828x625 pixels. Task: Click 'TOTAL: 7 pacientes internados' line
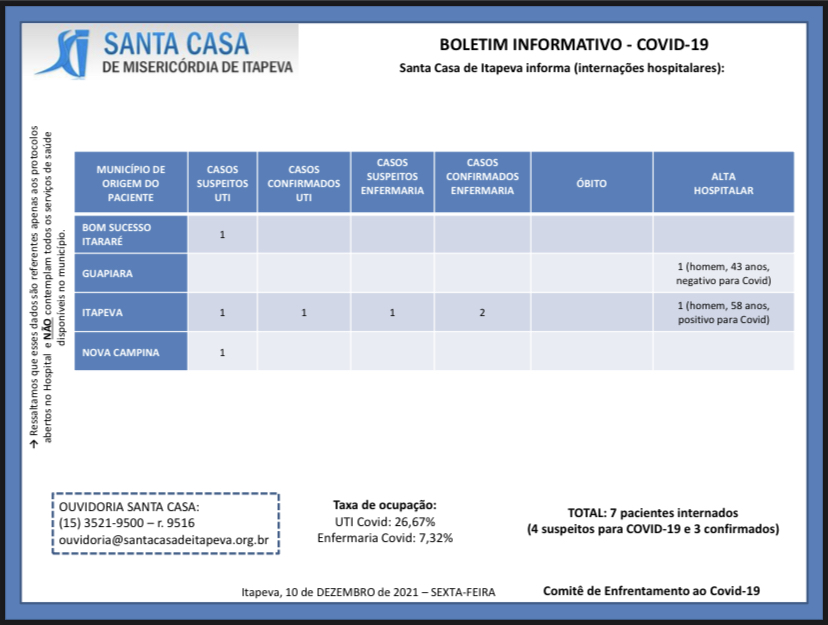[653, 513]
